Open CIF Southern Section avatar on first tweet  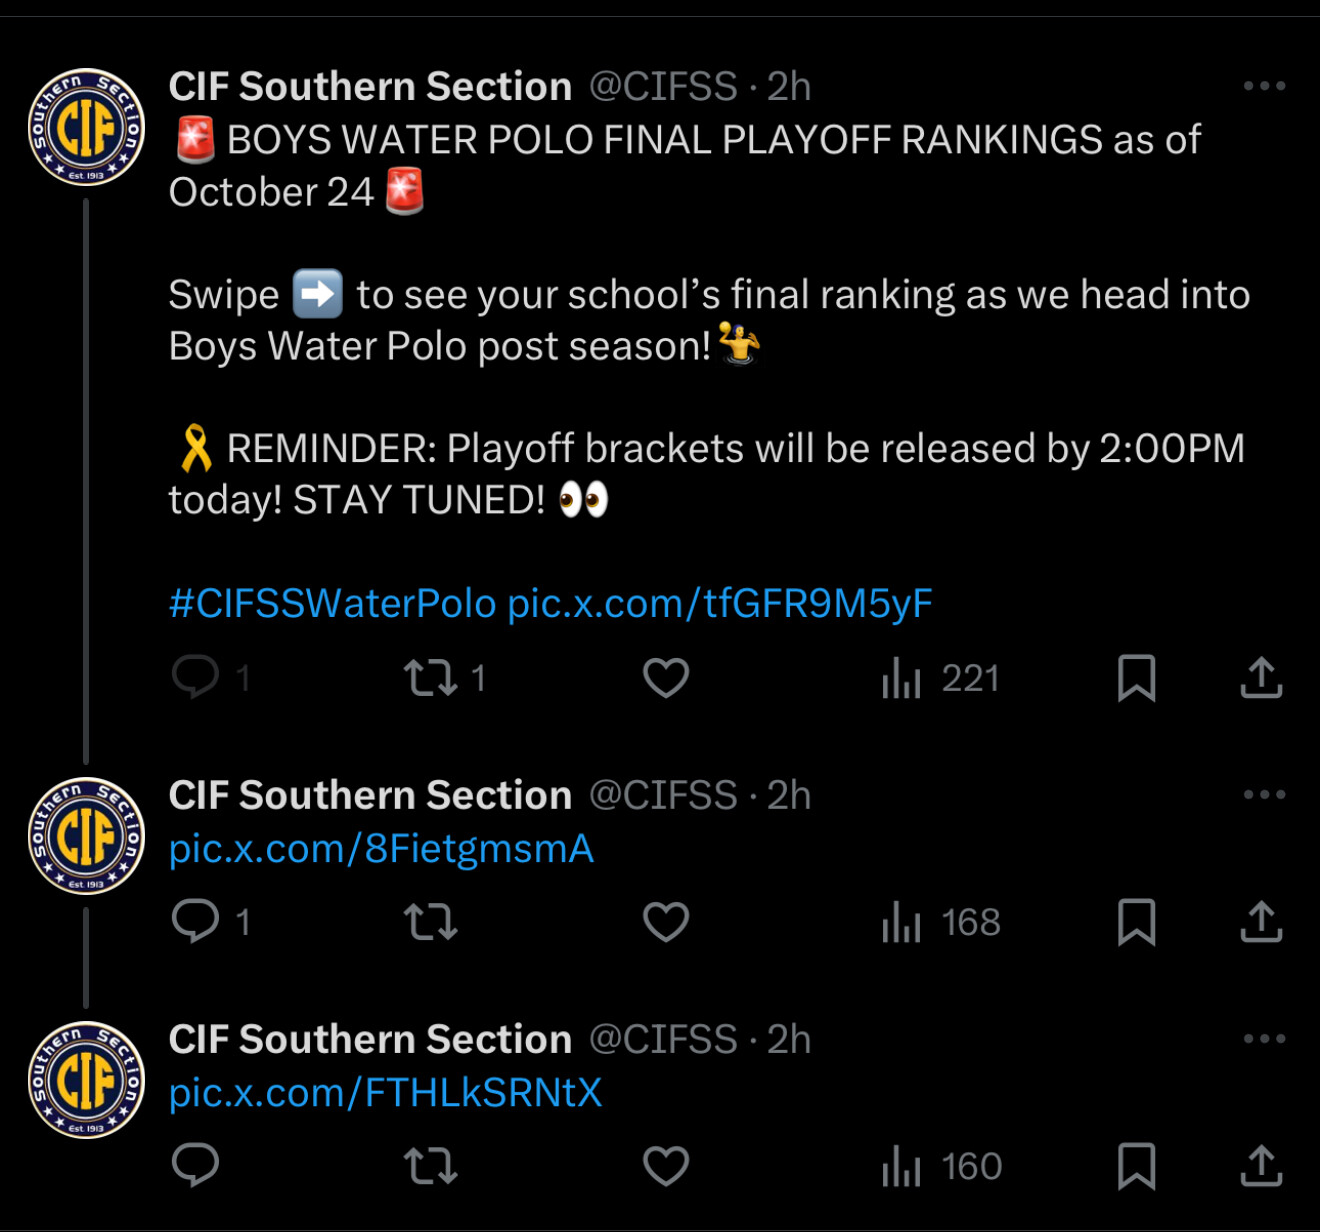point(87,127)
